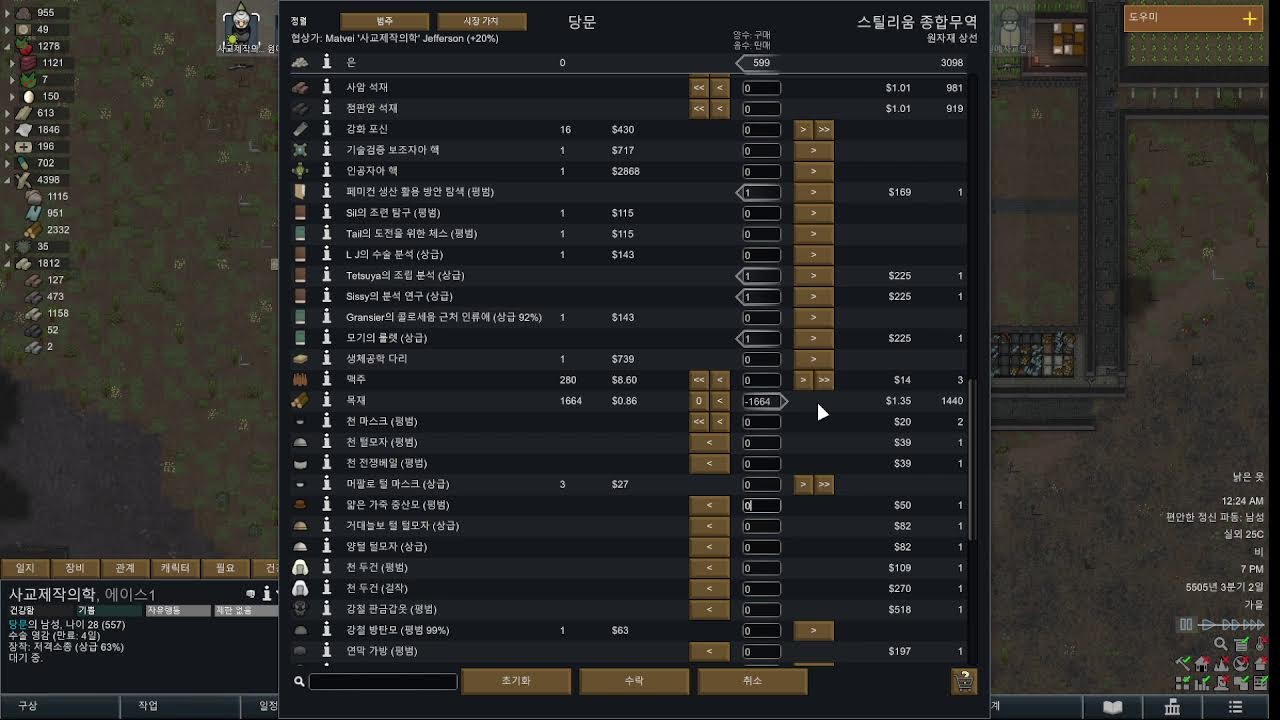Click the 목재 quantity field showing -1664
This screenshot has height=720, width=1280.
pos(761,401)
